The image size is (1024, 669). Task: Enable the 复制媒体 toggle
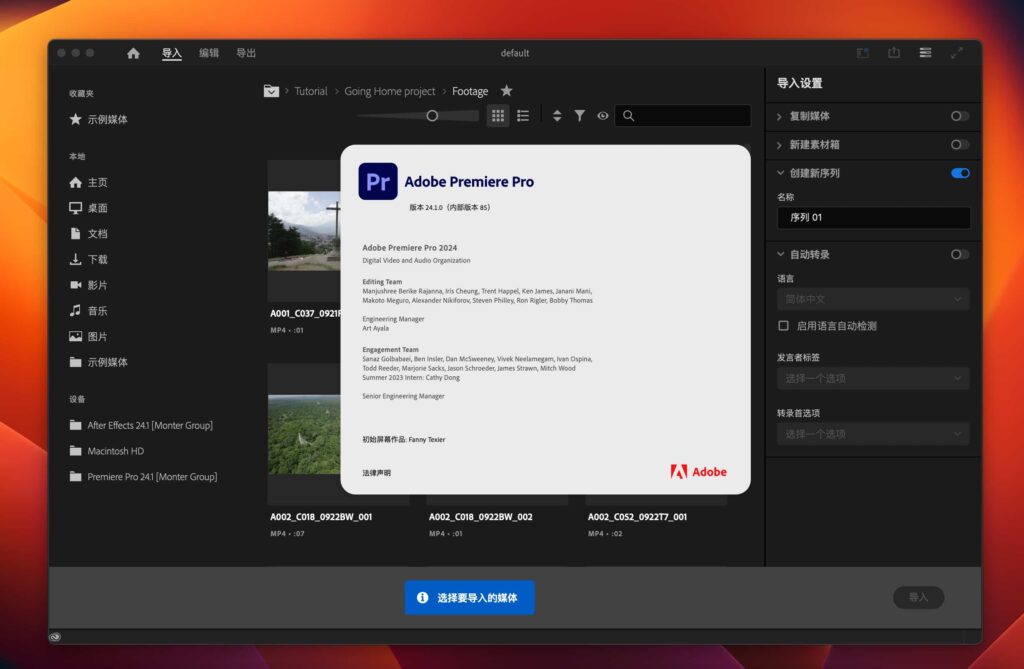960,116
